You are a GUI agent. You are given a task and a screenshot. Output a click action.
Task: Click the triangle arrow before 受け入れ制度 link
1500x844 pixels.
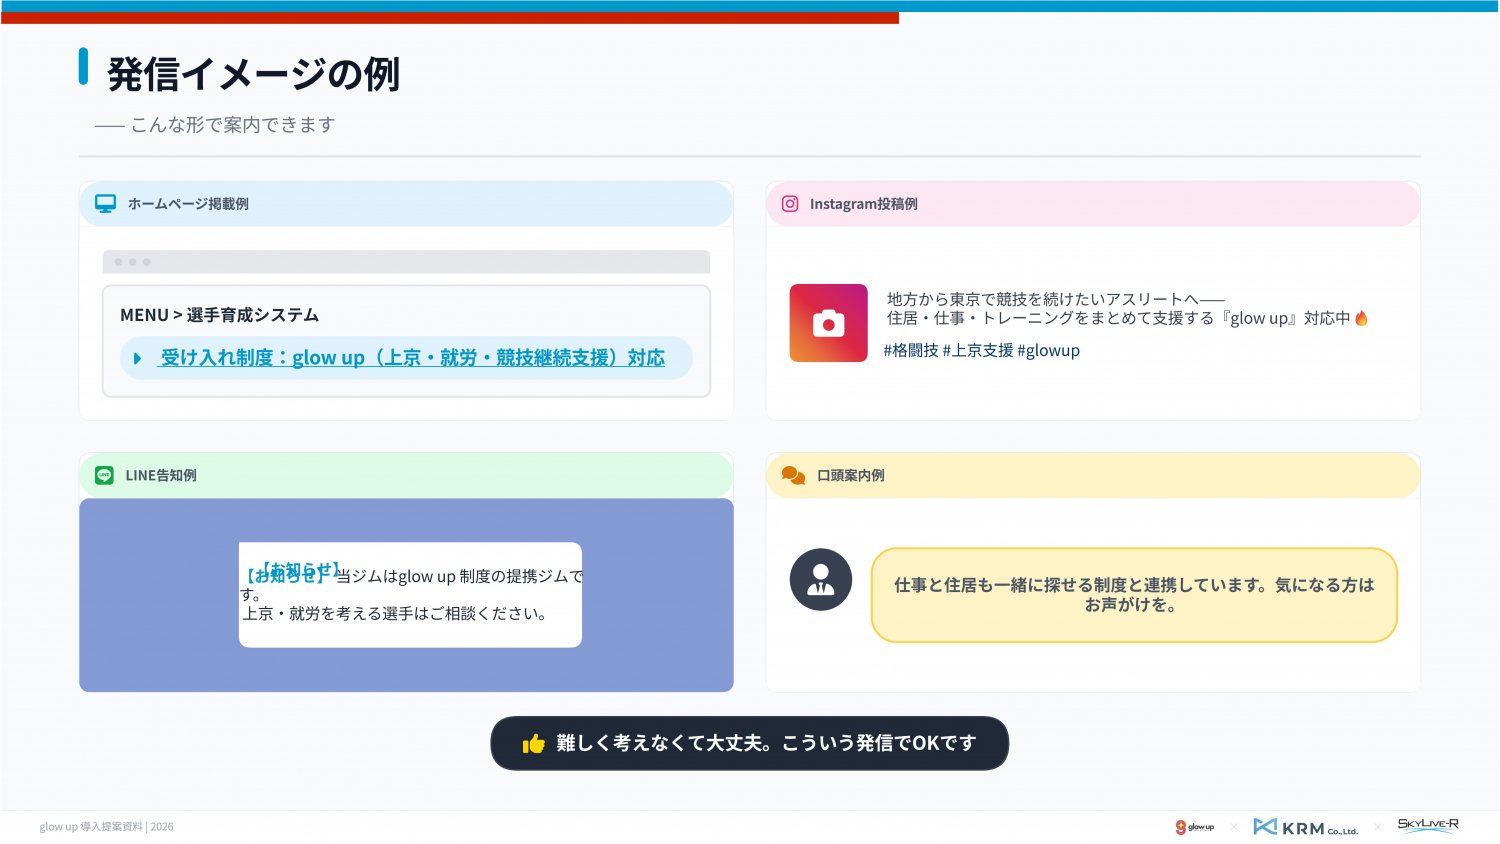click(138, 358)
